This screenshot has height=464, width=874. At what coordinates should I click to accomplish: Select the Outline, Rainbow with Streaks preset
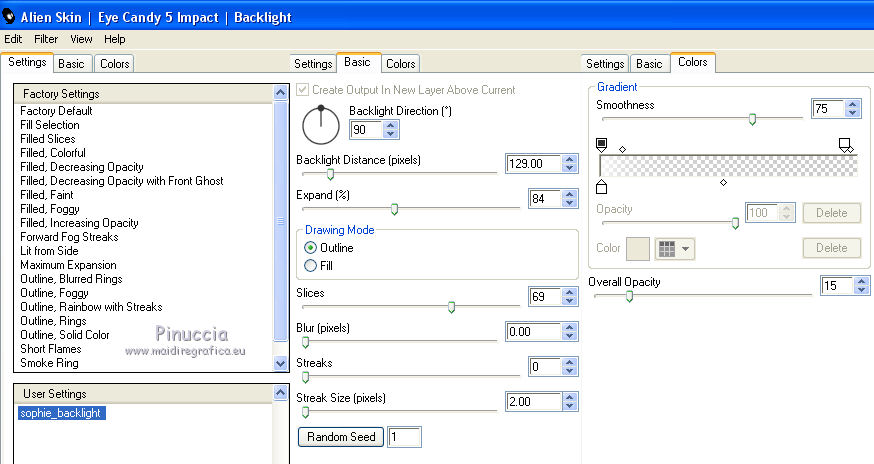[x=91, y=307]
